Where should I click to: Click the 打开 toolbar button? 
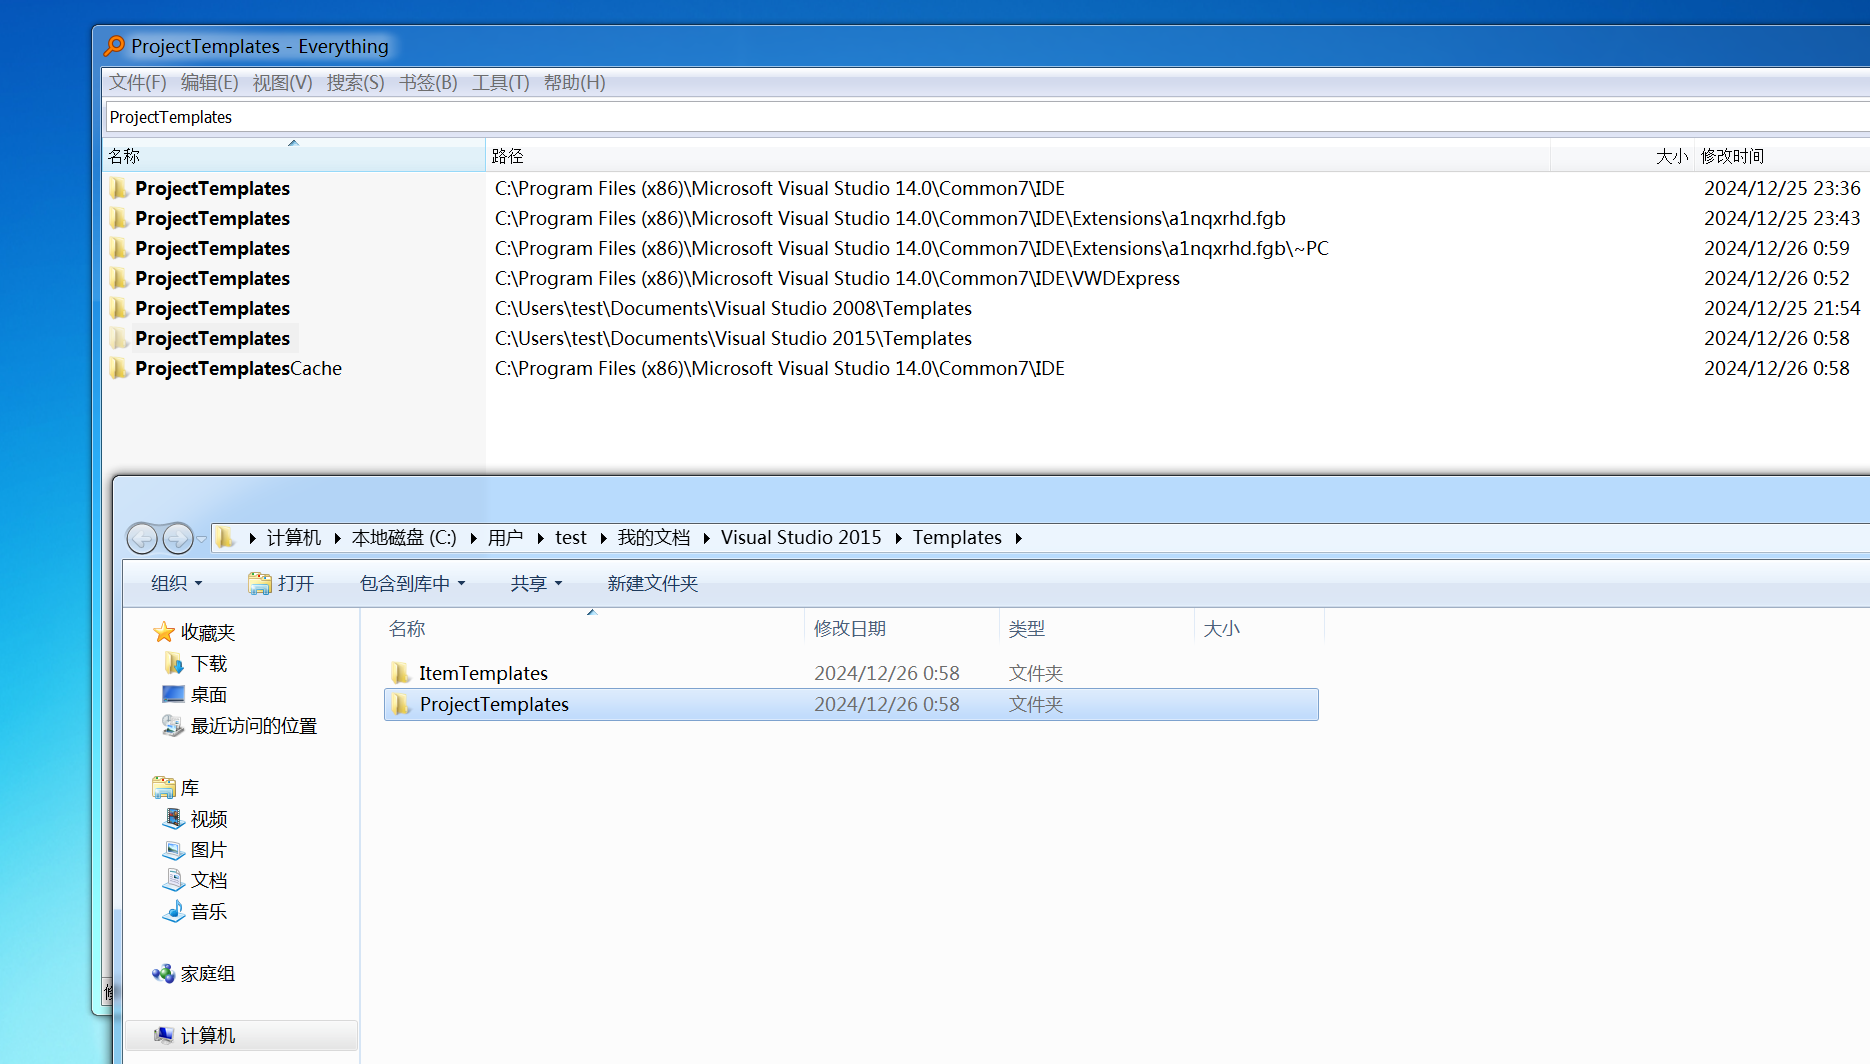[x=281, y=583]
